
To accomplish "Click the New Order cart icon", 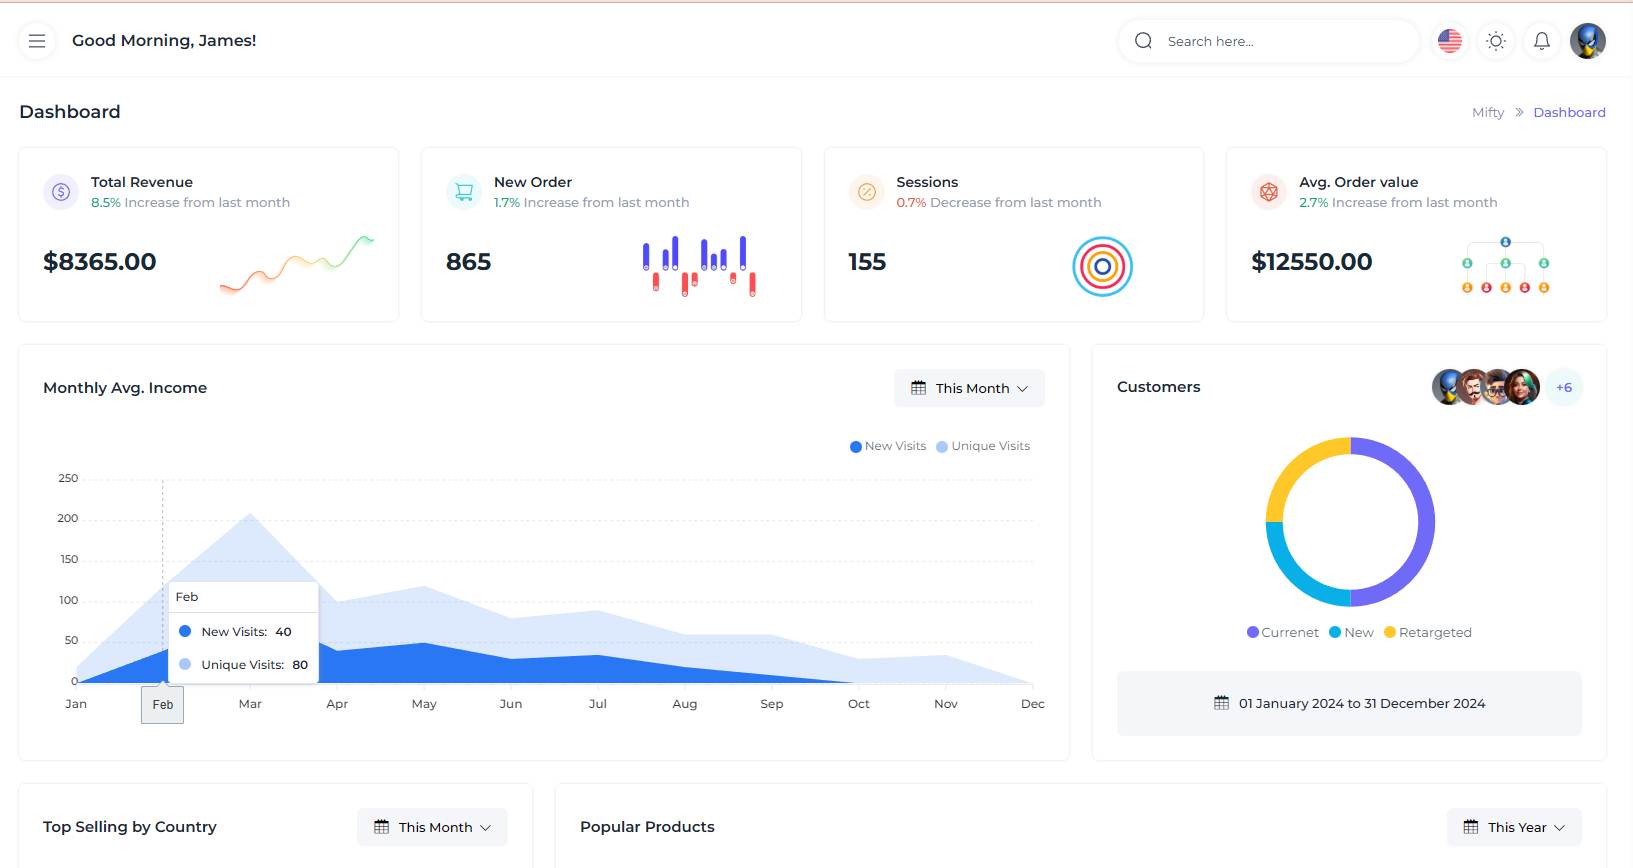I will 464,192.
